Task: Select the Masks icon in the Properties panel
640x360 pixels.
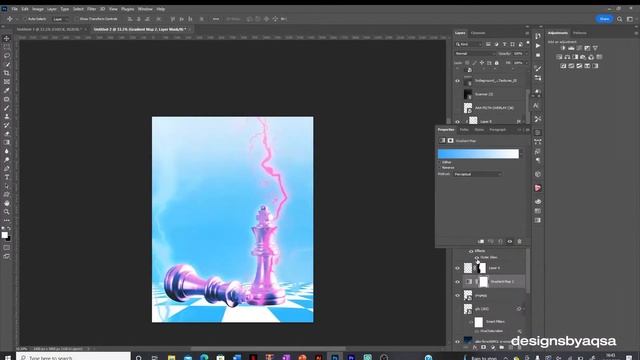Action: [450, 140]
